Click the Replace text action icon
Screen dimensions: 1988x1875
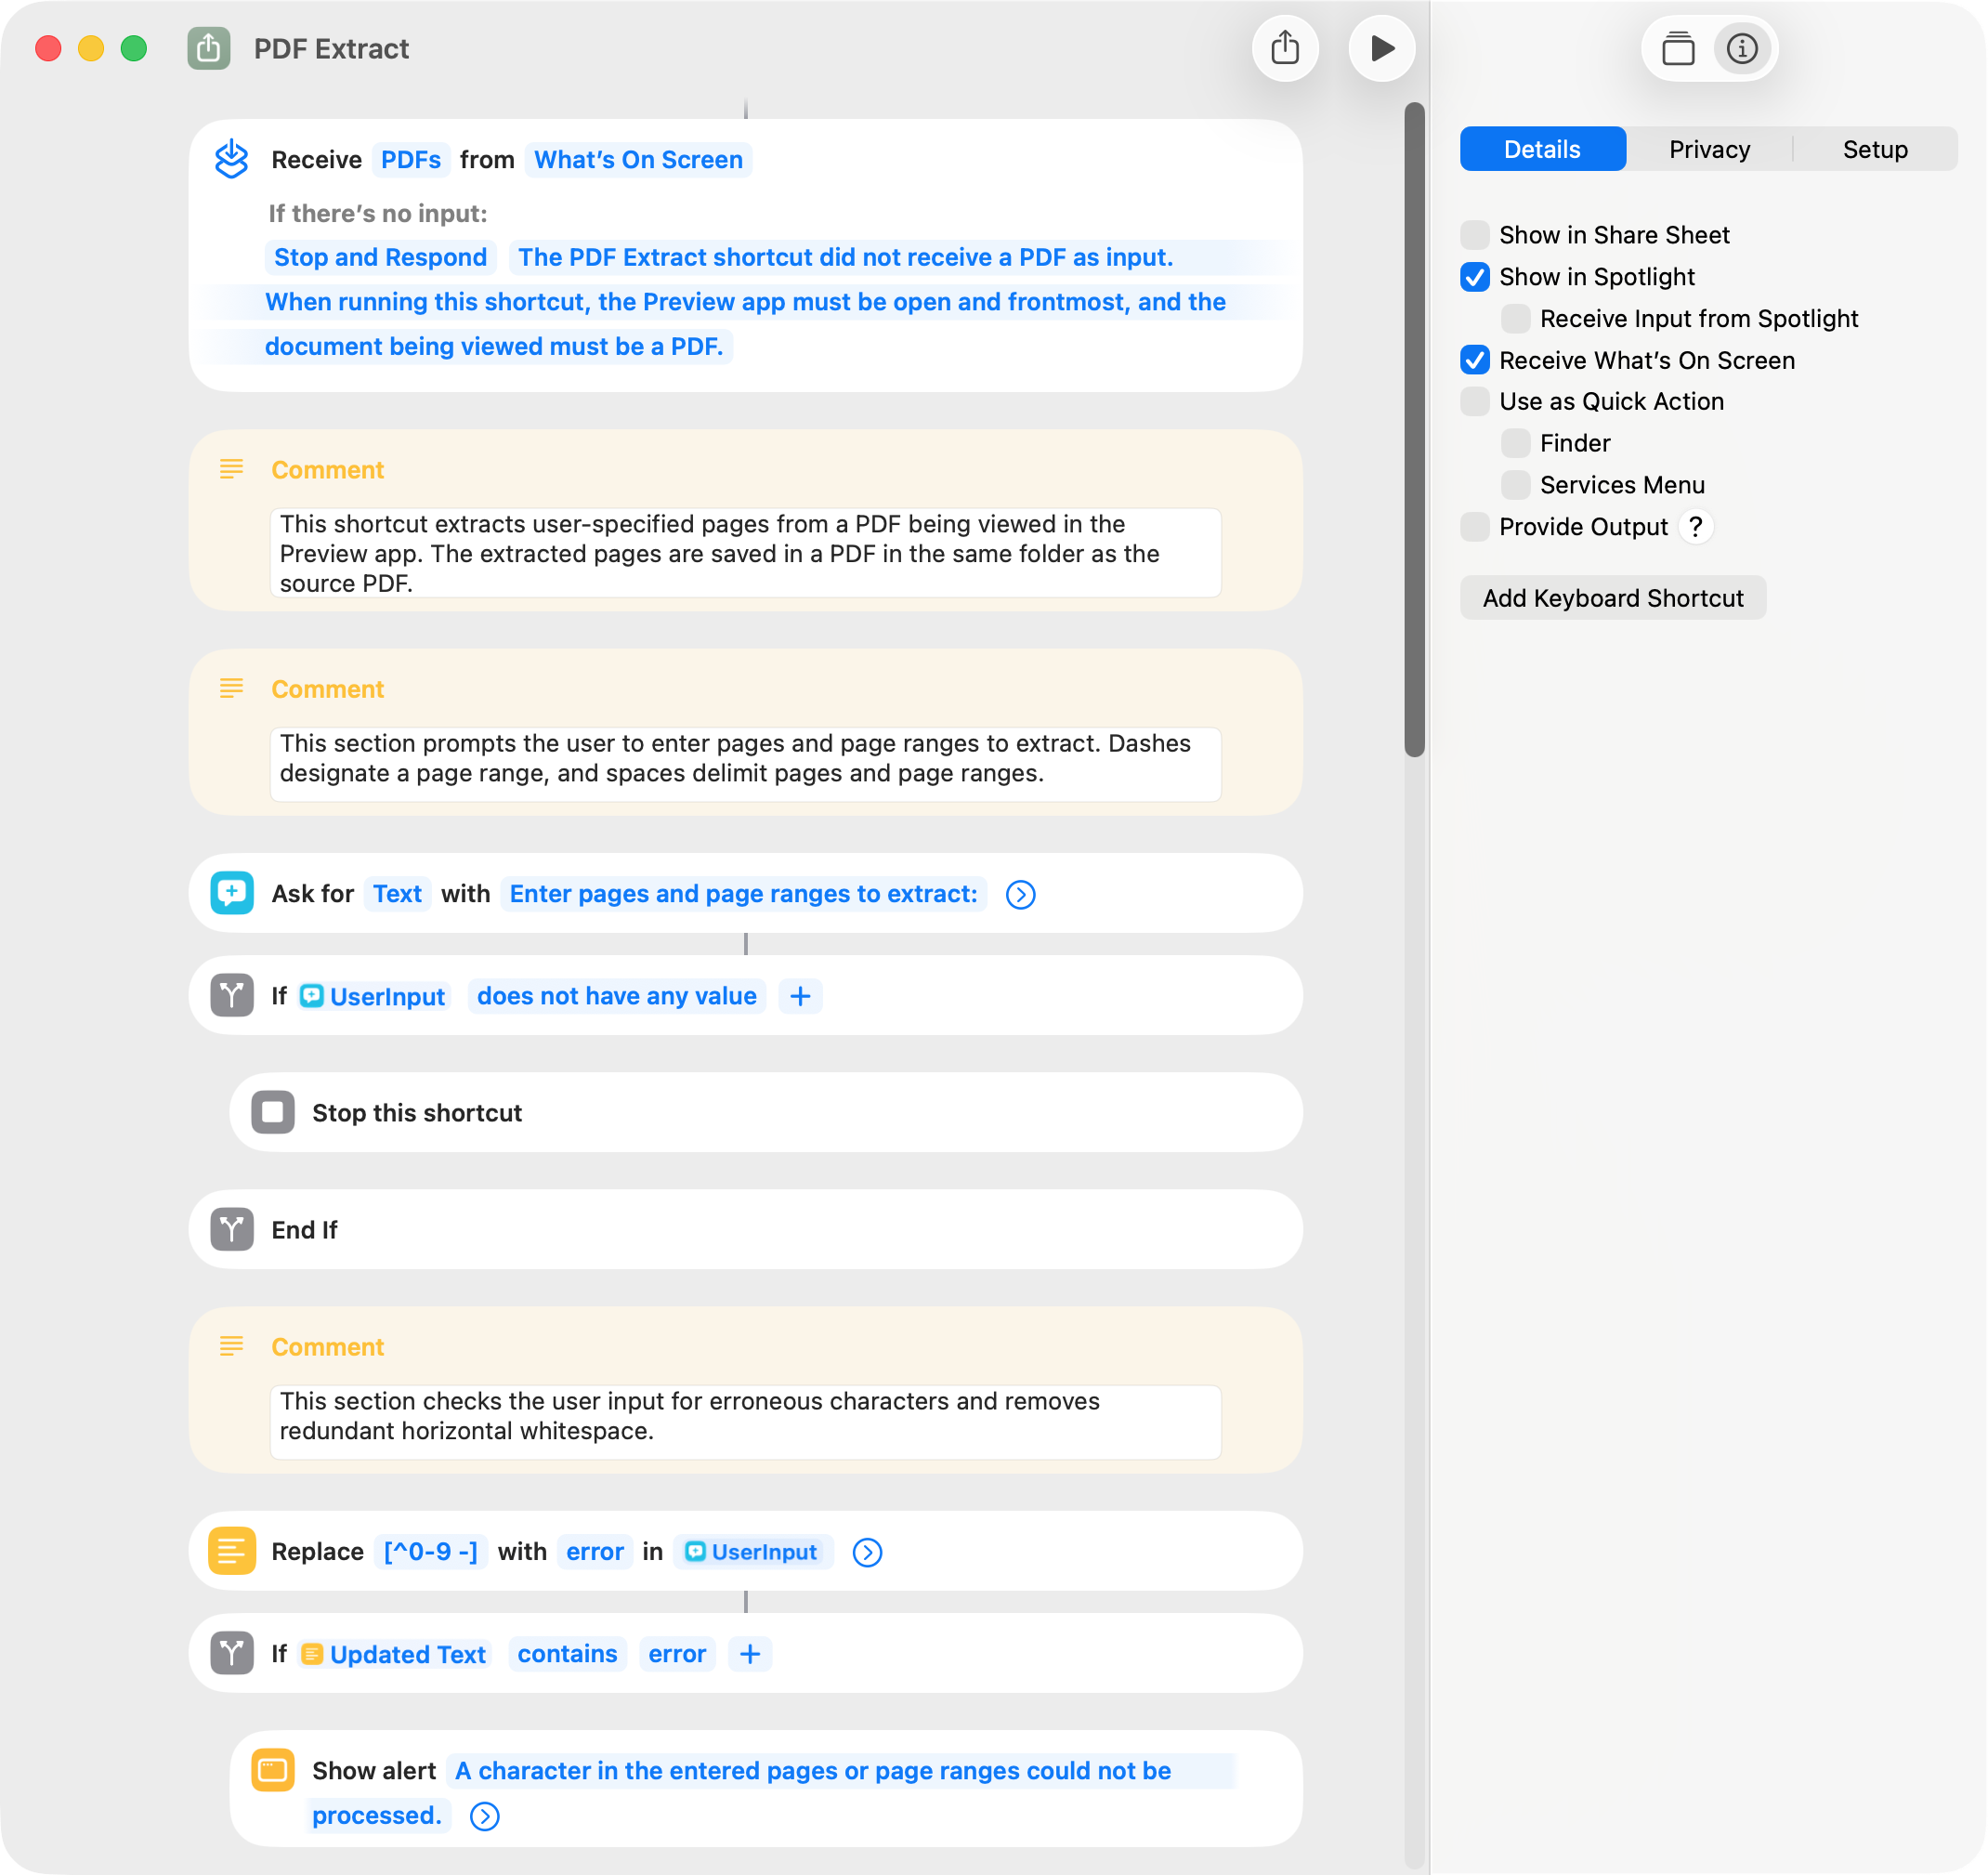(232, 1551)
